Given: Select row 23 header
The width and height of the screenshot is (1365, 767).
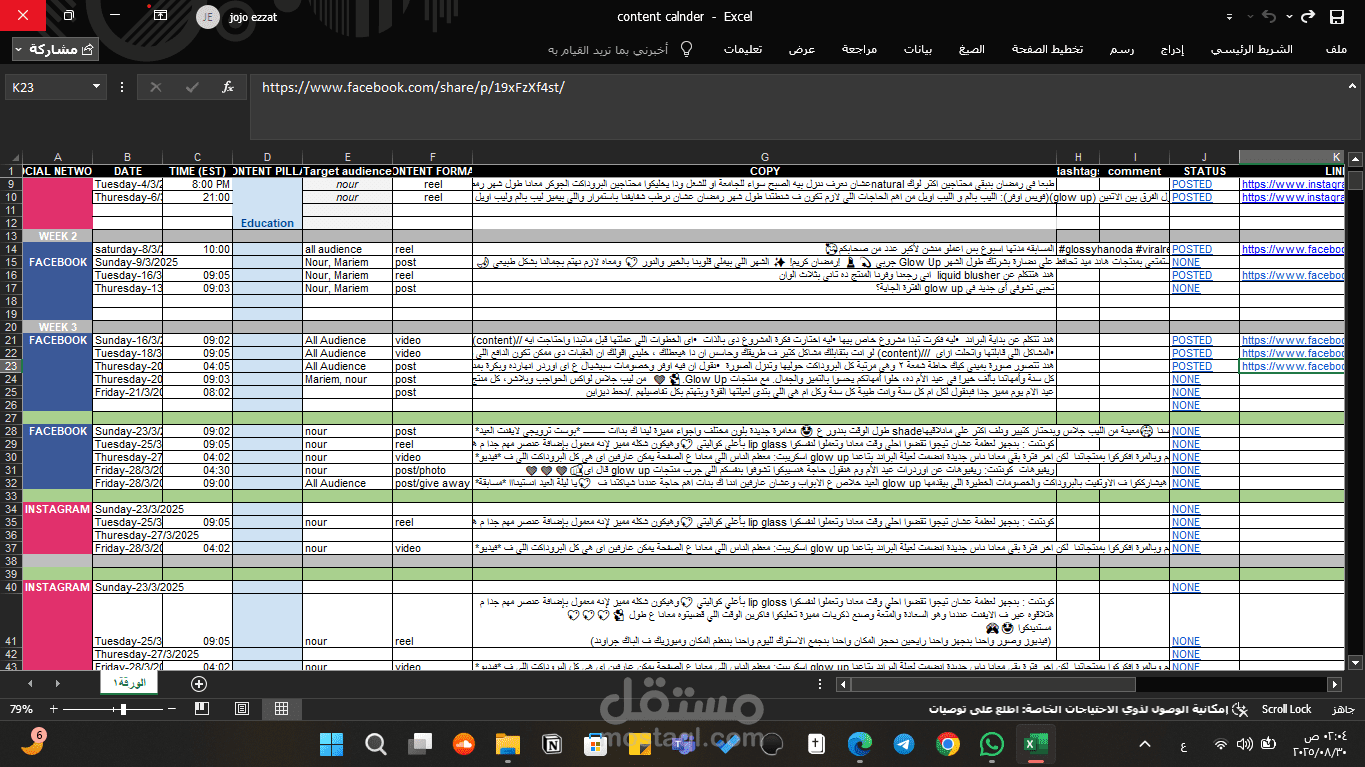Looking at the screenshot, I should click(11, 366).
